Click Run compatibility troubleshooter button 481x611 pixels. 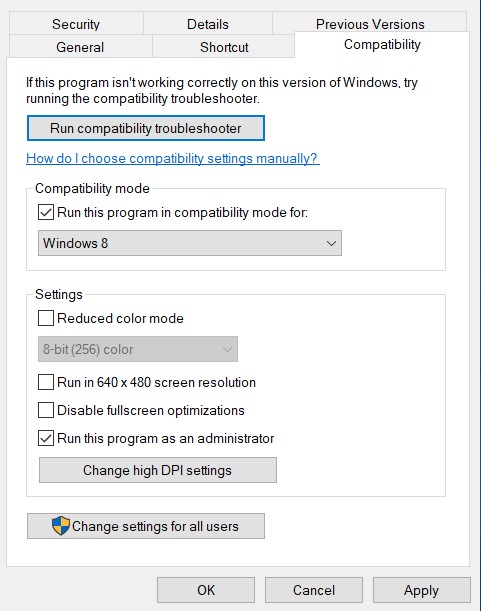coord(146,128)
